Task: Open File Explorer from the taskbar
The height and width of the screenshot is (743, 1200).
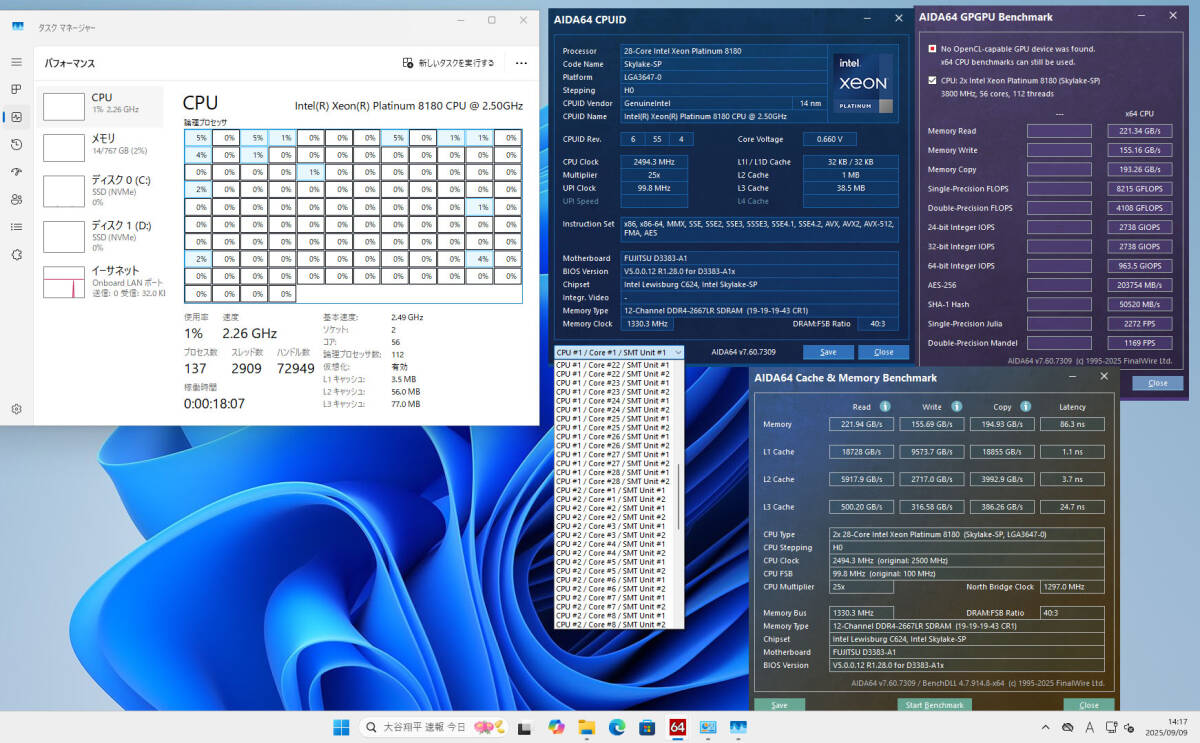Action: [x=587, y=727]
